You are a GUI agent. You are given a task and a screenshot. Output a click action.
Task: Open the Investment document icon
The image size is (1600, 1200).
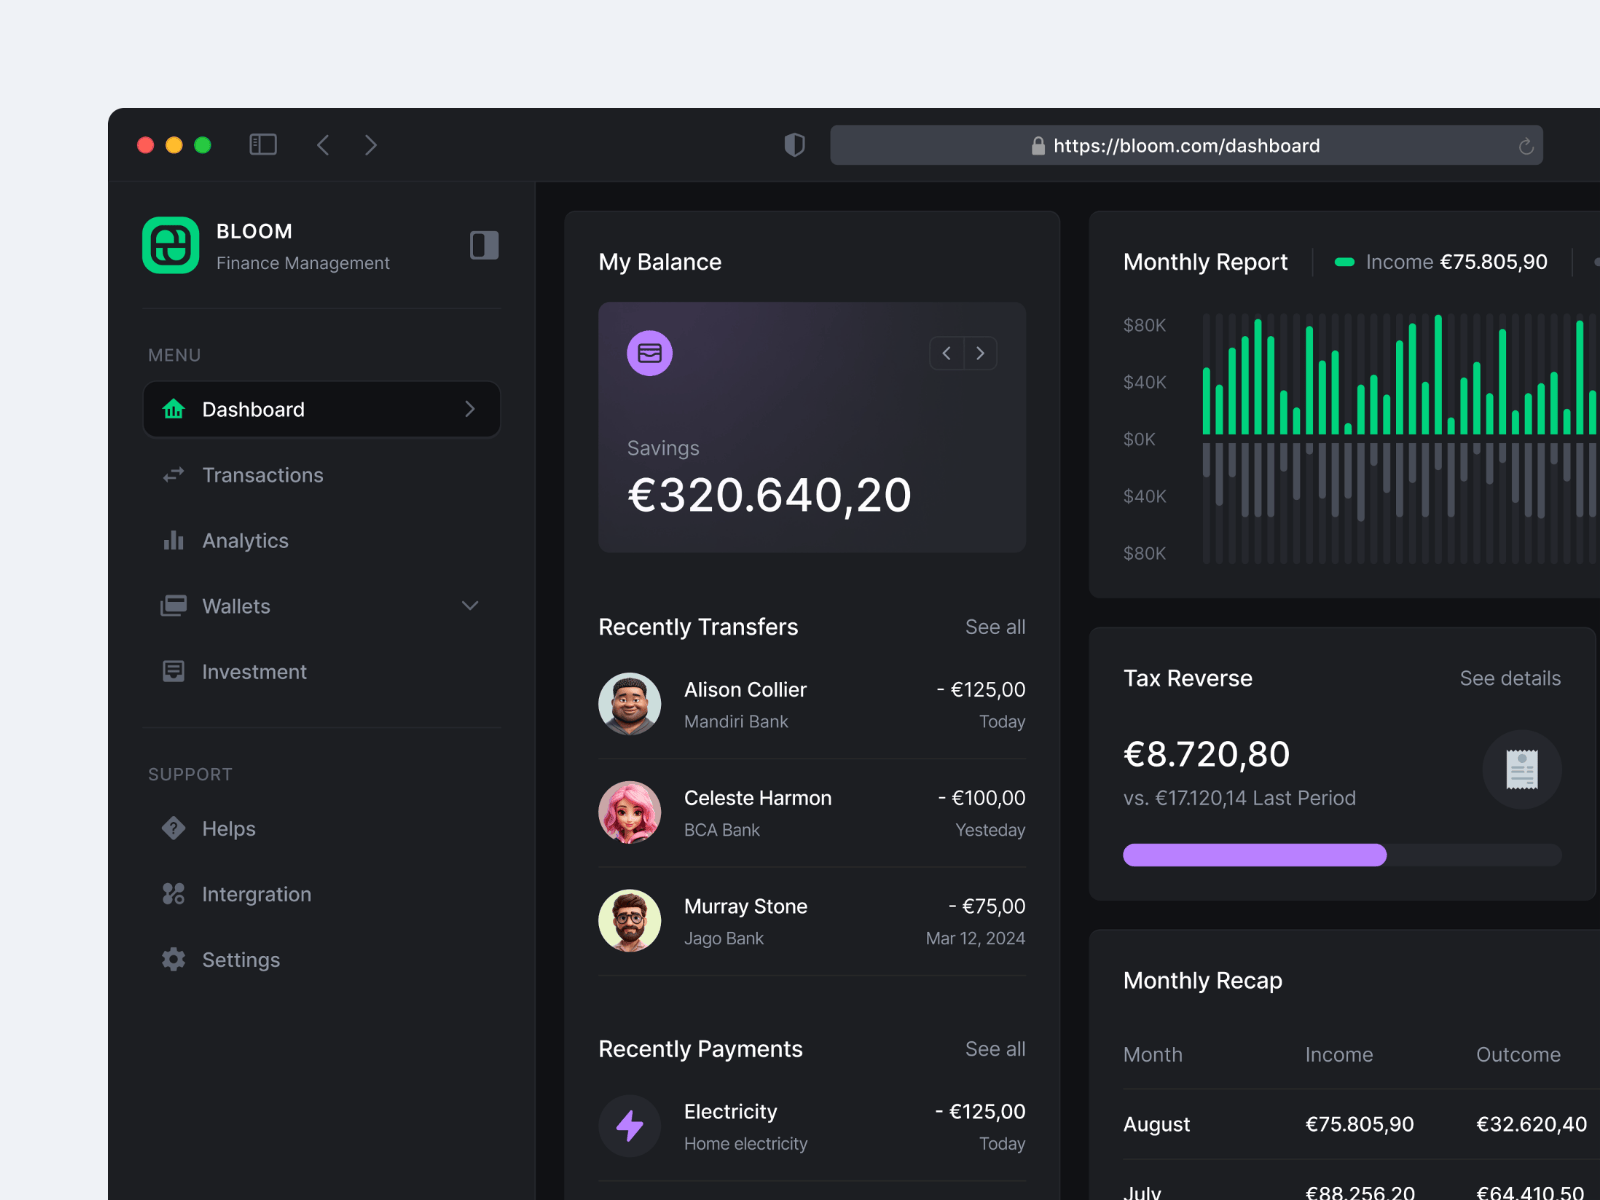pos(173,671)
